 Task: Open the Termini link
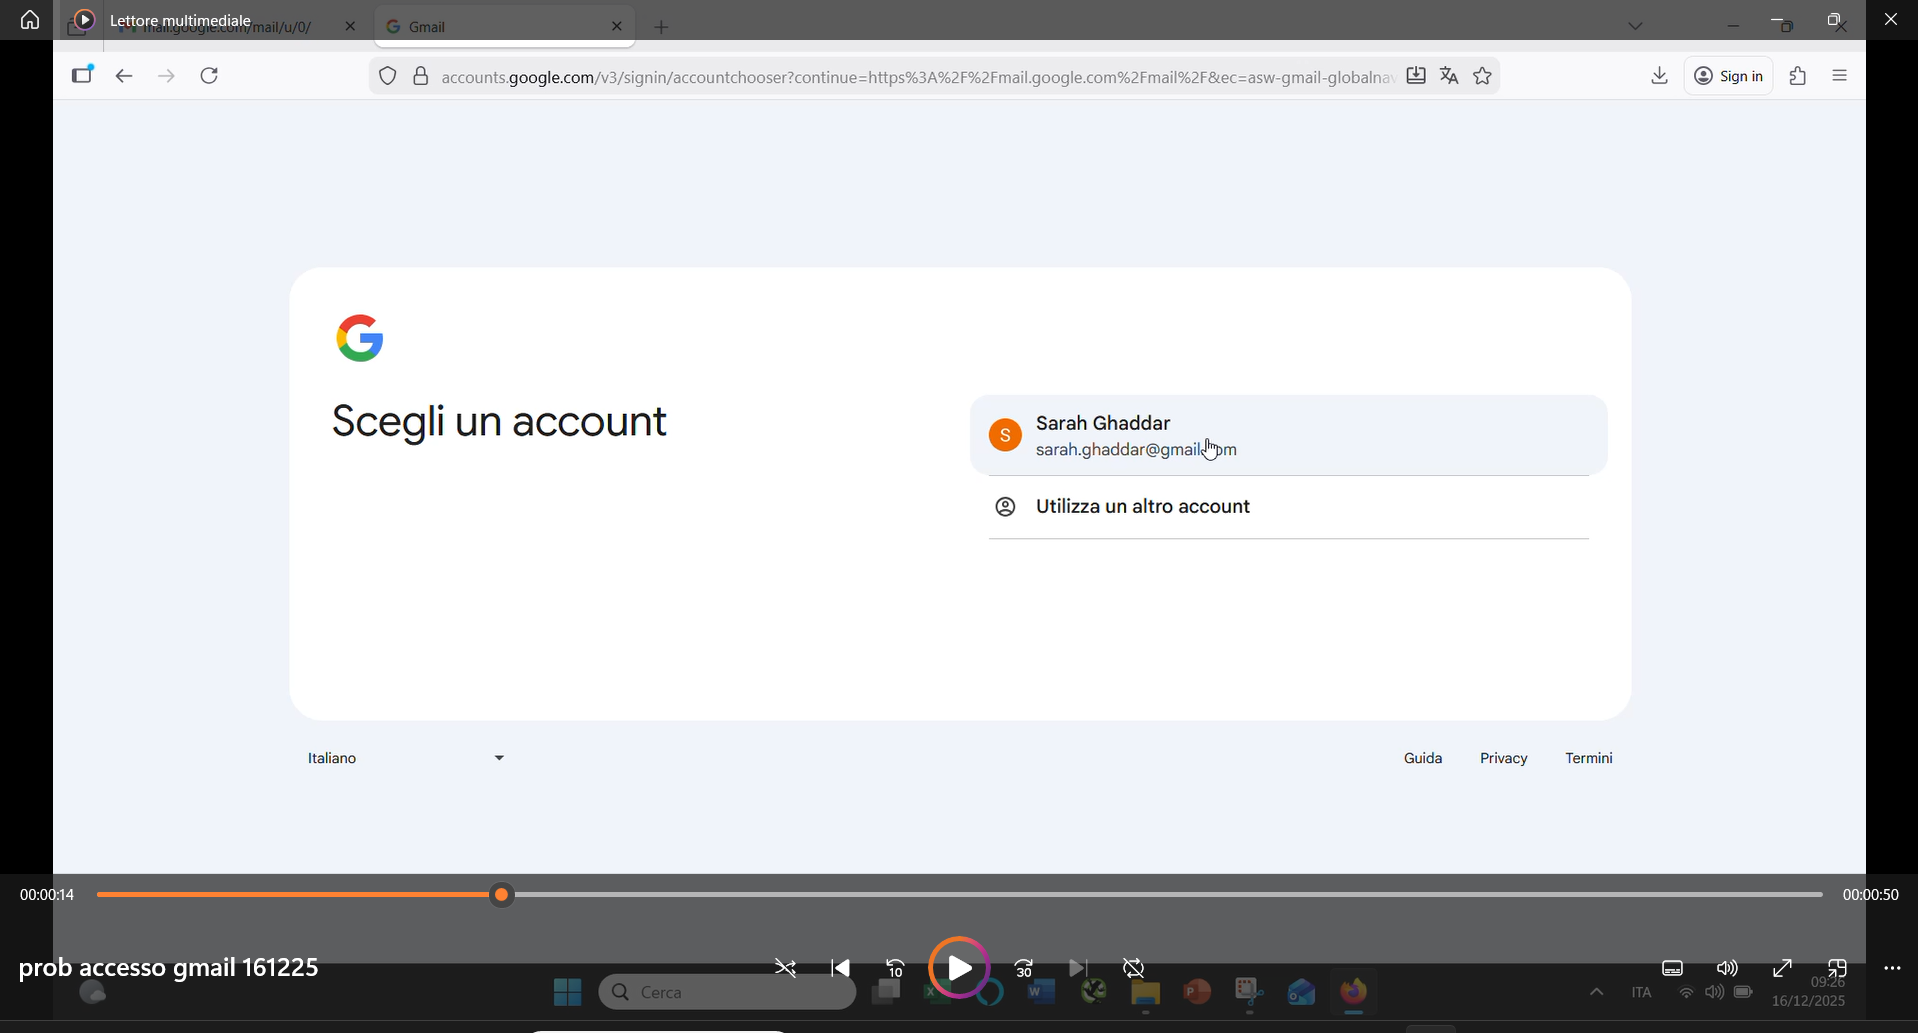(1589, 758)
